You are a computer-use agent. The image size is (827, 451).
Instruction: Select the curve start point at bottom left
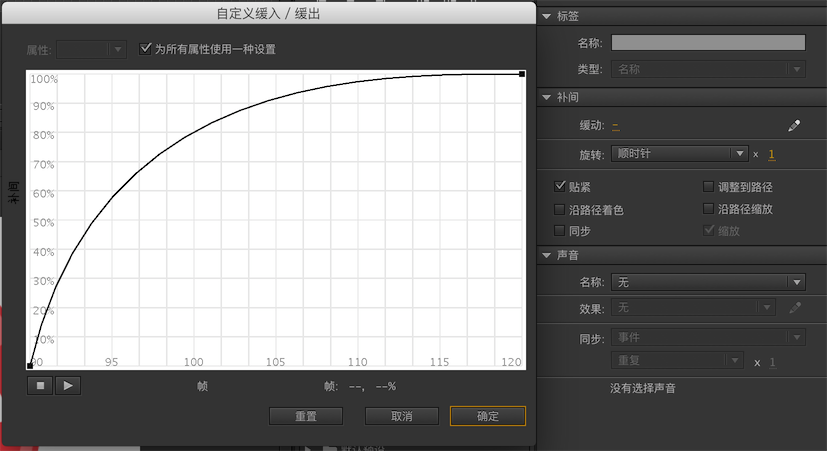[x=29, y=366]
